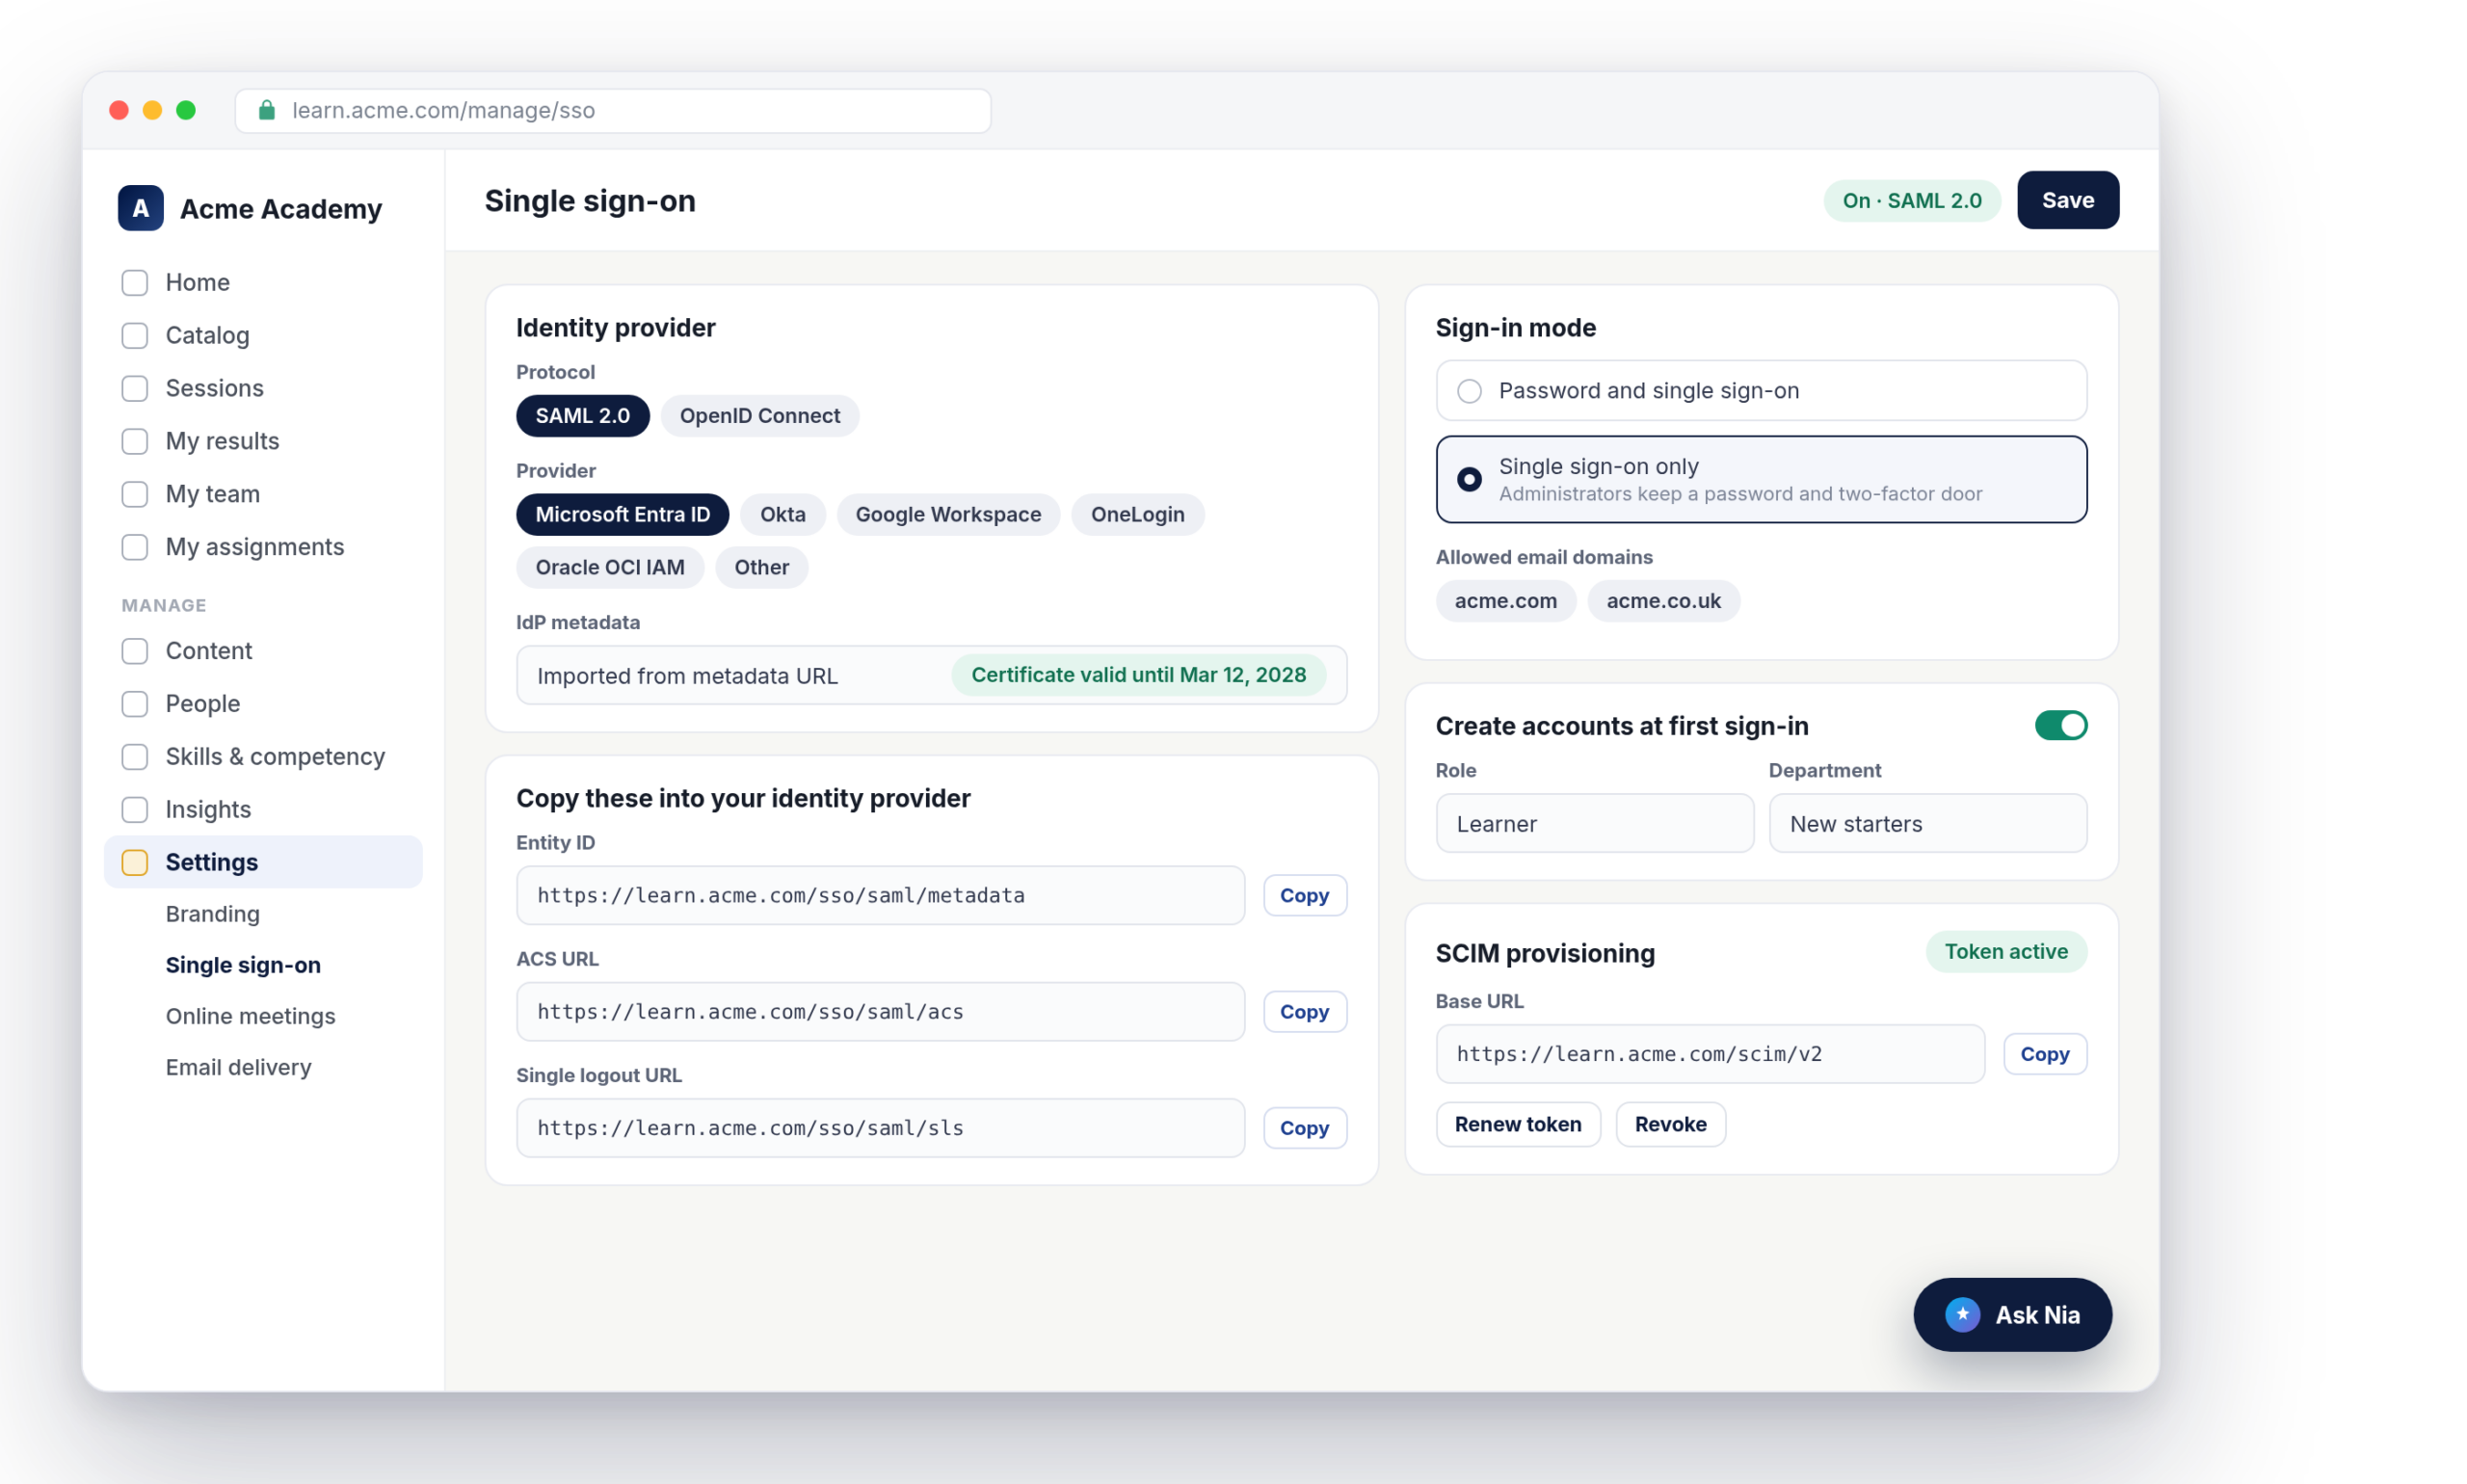
Task: Select Single sign-on only mode
Action: point(1761,479)
